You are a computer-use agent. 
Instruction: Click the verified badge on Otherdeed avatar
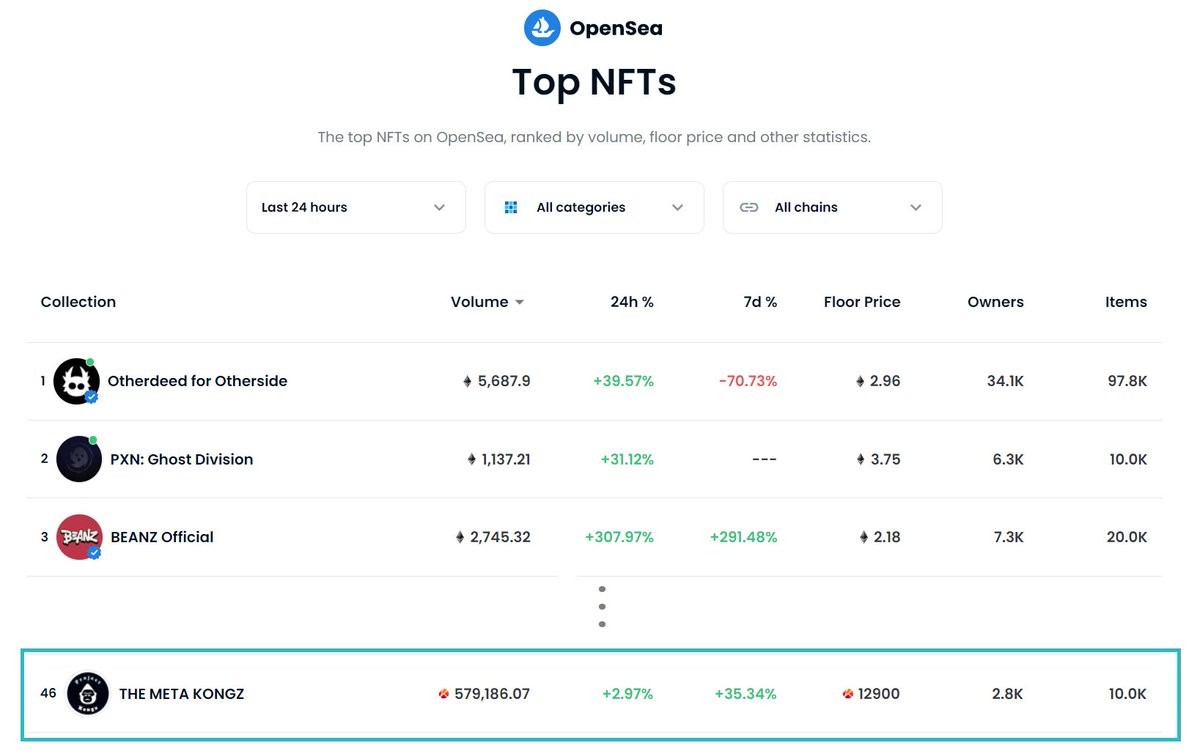point(91,397)
